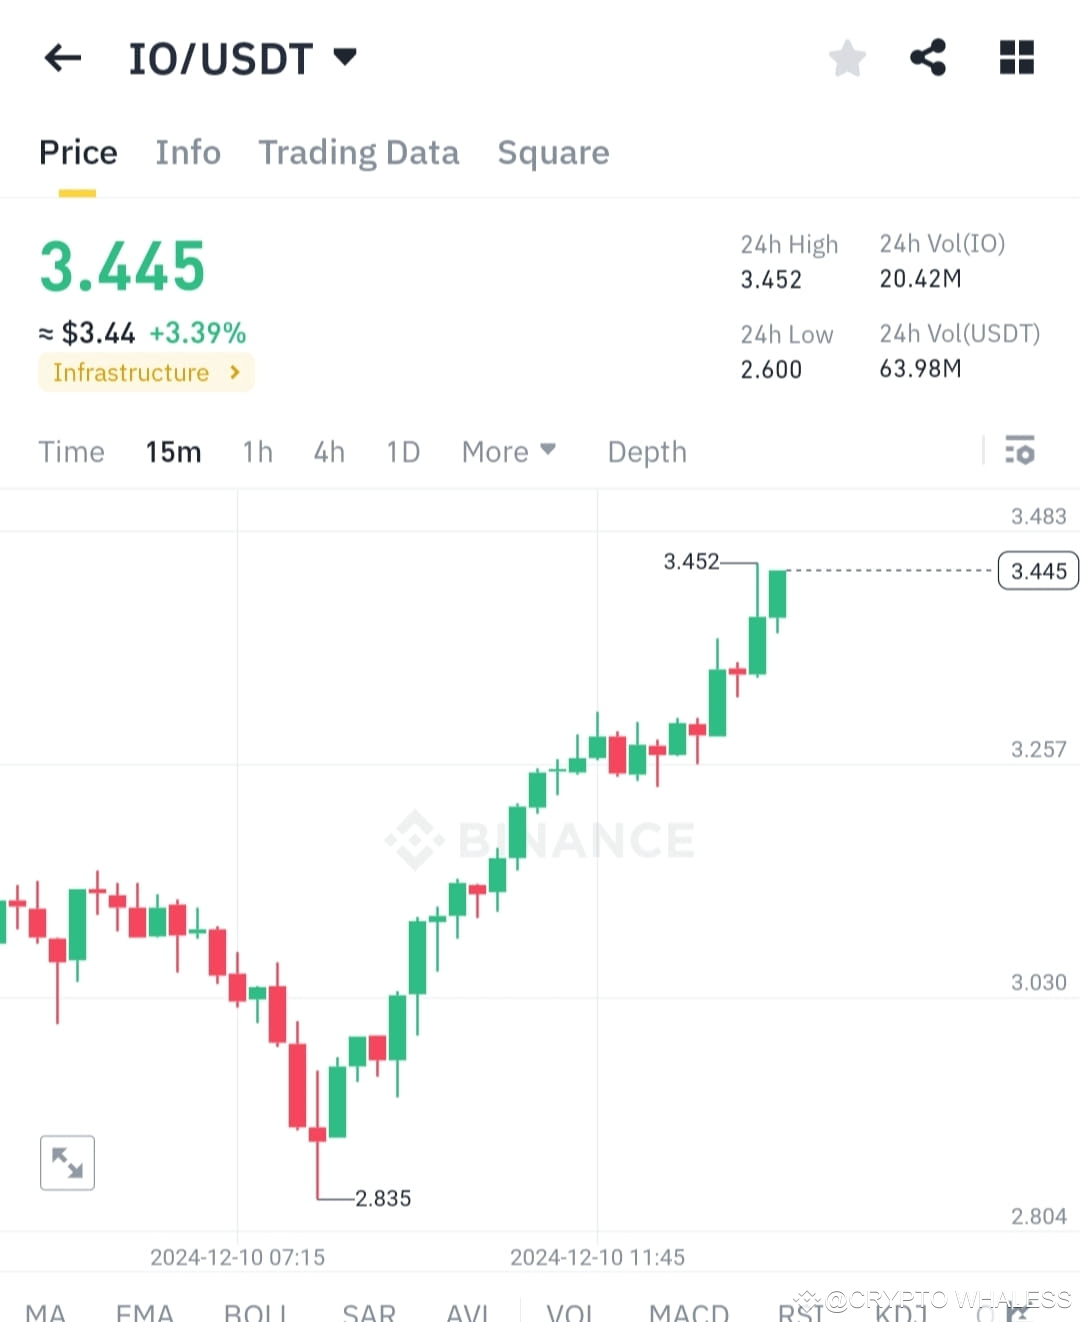The width and height of the screenshot is (1080, 1322).
Task: Share the IO/USDT chart via the share icon
Action: (x=927, y=57)
